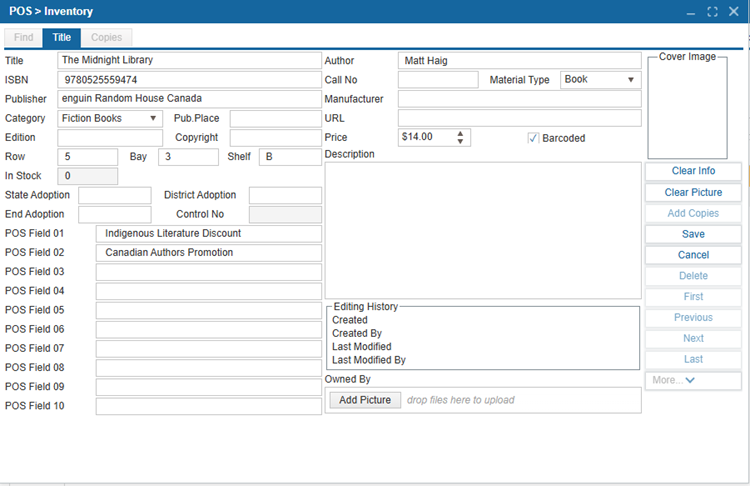
Task: Click the Add Picture button
Action: tap(365, 400)
